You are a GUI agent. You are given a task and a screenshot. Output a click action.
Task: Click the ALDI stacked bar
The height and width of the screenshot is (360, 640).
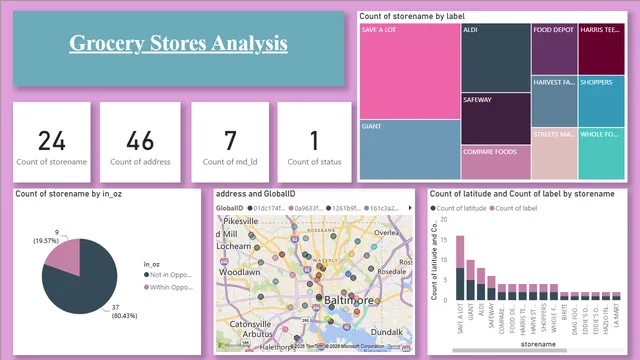point(481,284)
